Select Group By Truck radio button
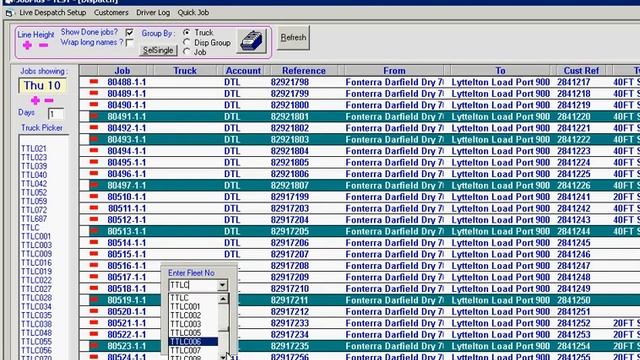 tap(187, 32)
